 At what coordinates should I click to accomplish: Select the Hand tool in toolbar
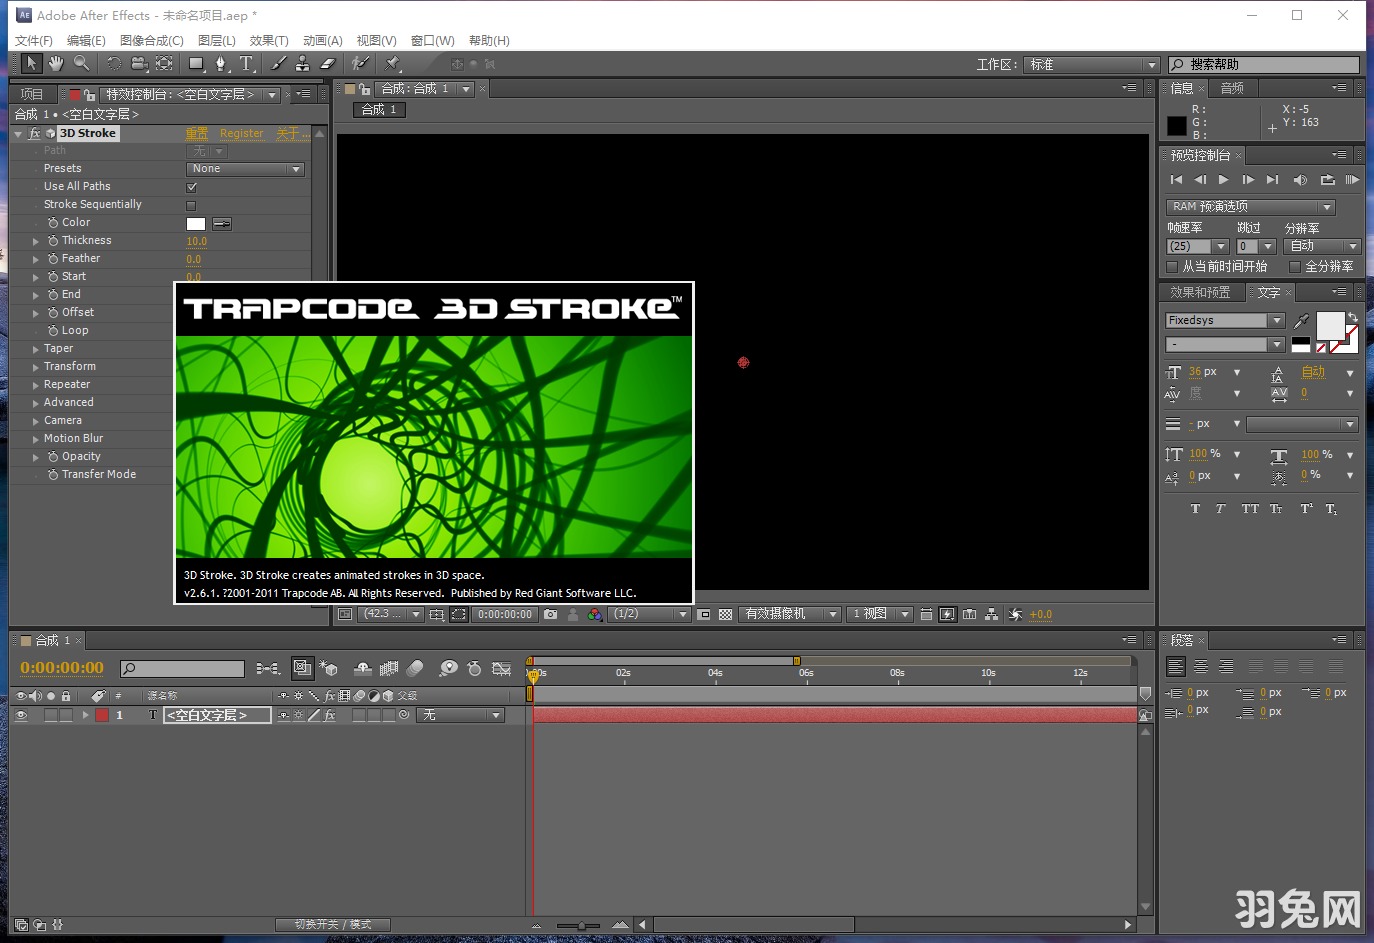[x=56, y=64]
